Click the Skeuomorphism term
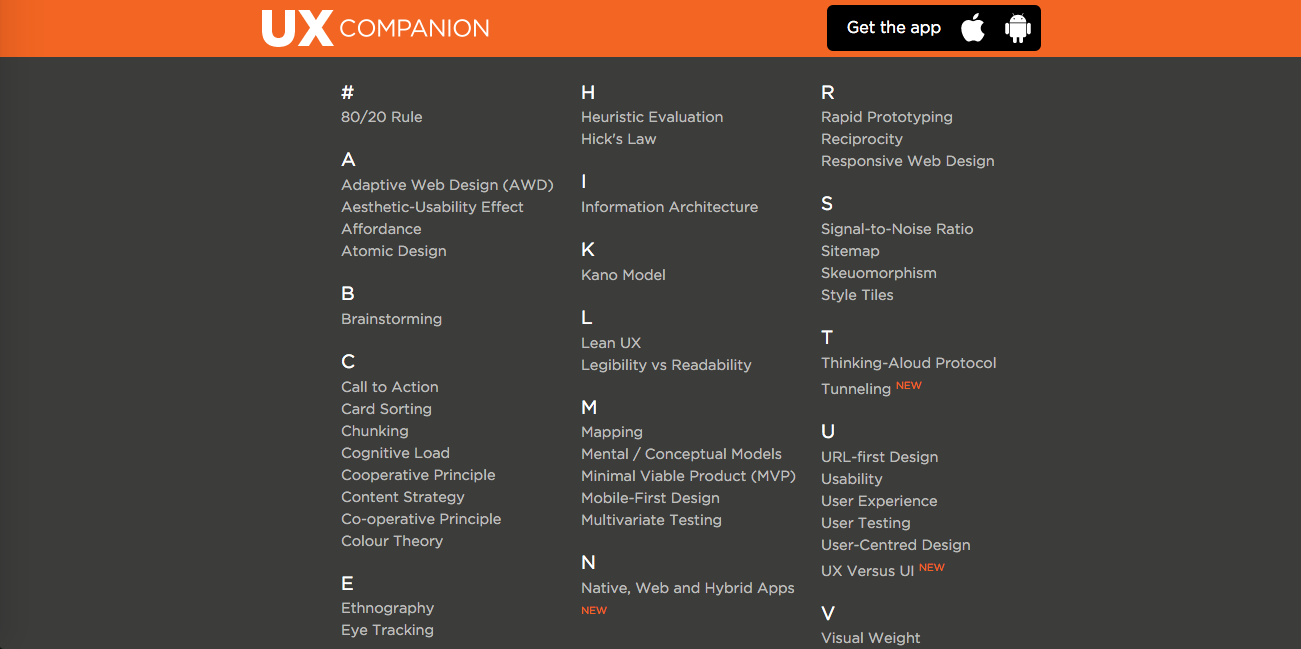This screenshot has width=1301, height=649. pos(878,273)
